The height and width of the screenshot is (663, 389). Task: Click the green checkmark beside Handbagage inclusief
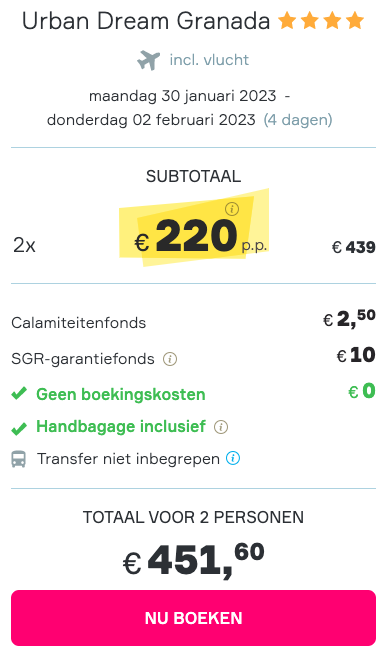[19, 428]
